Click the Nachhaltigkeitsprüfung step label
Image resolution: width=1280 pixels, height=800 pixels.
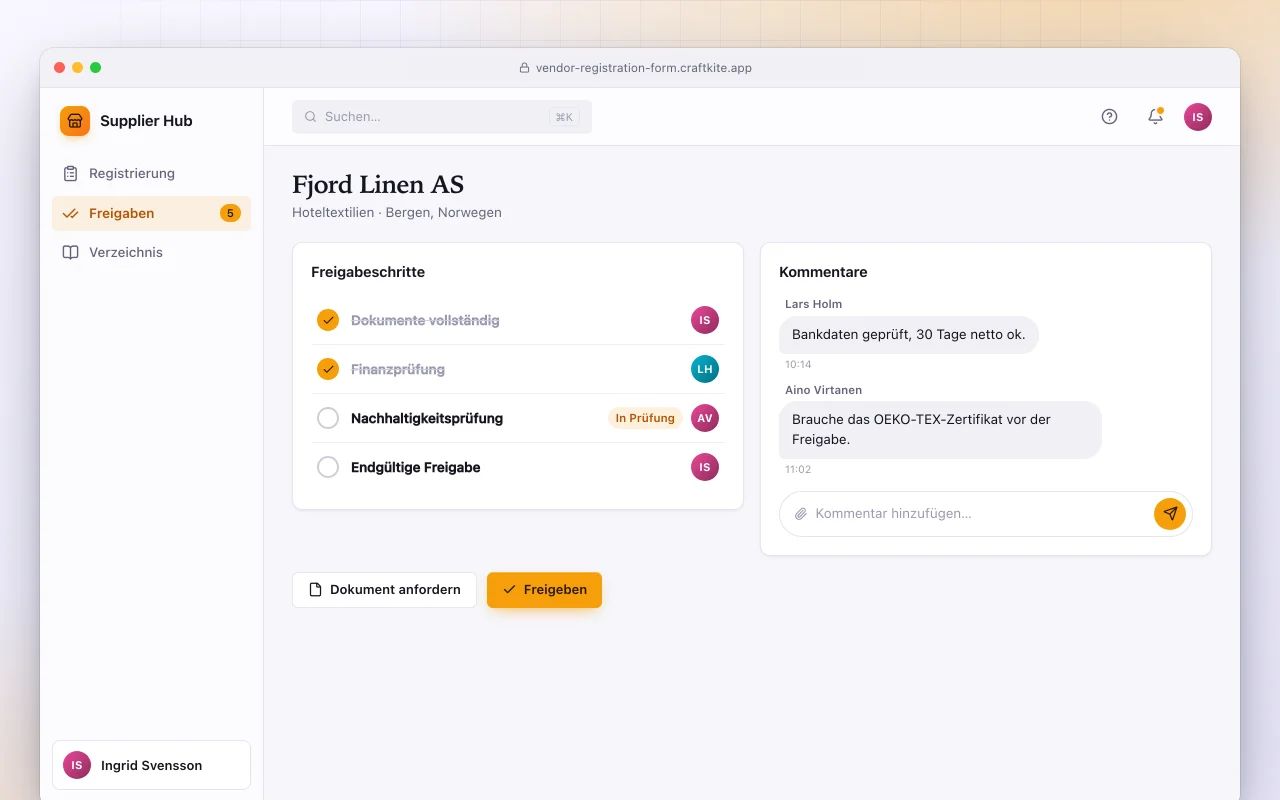pyautogui.click(x=427, y=418)
